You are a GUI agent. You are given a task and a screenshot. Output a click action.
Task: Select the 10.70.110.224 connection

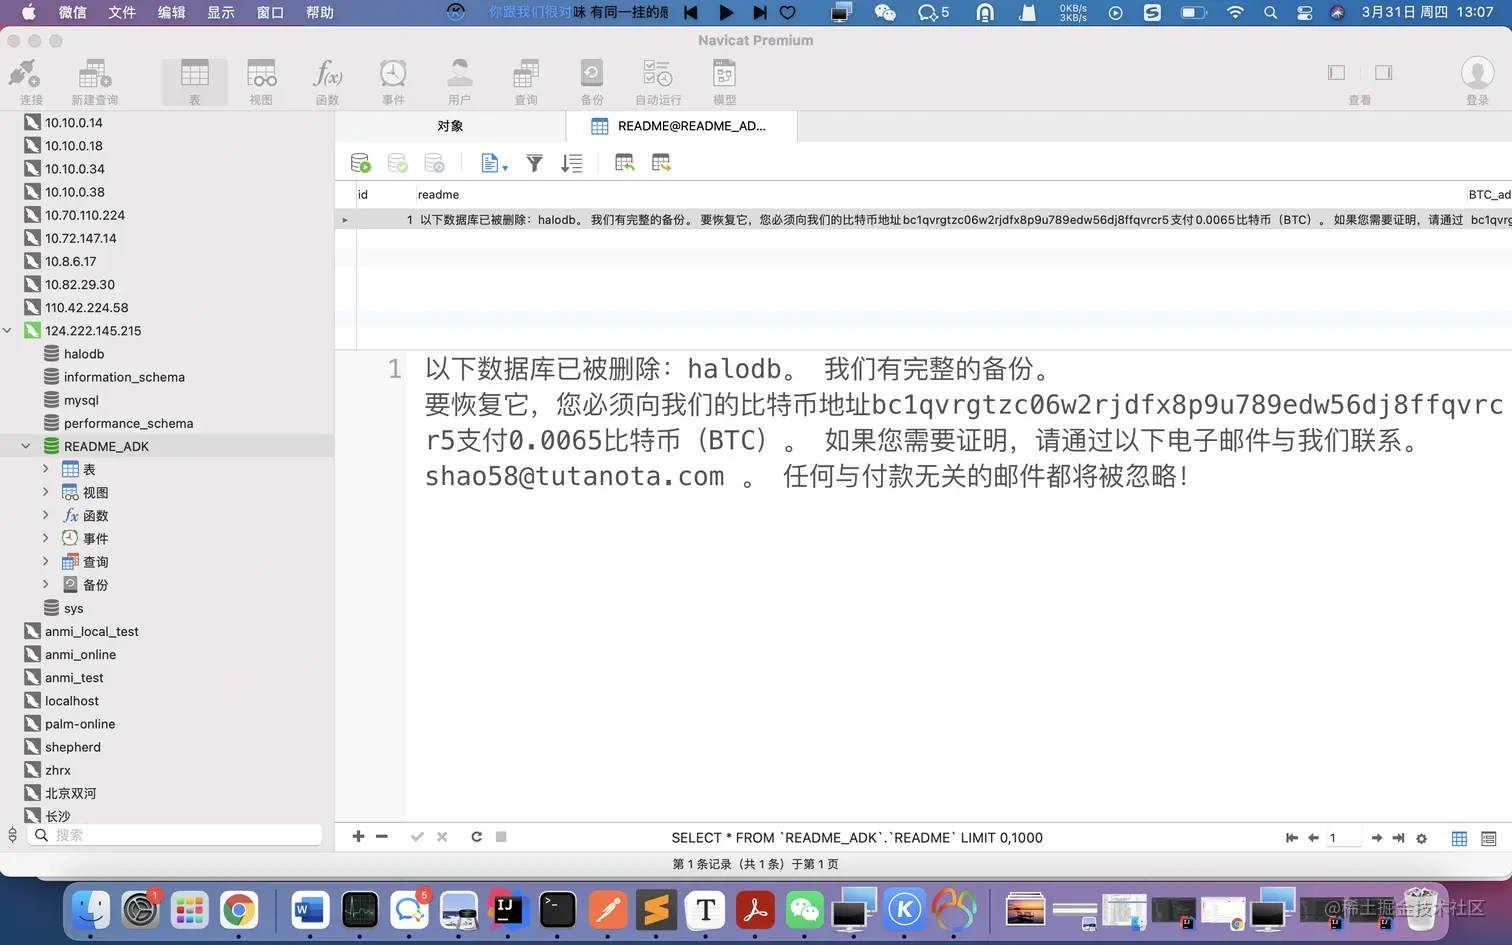(x=84, y=215)
